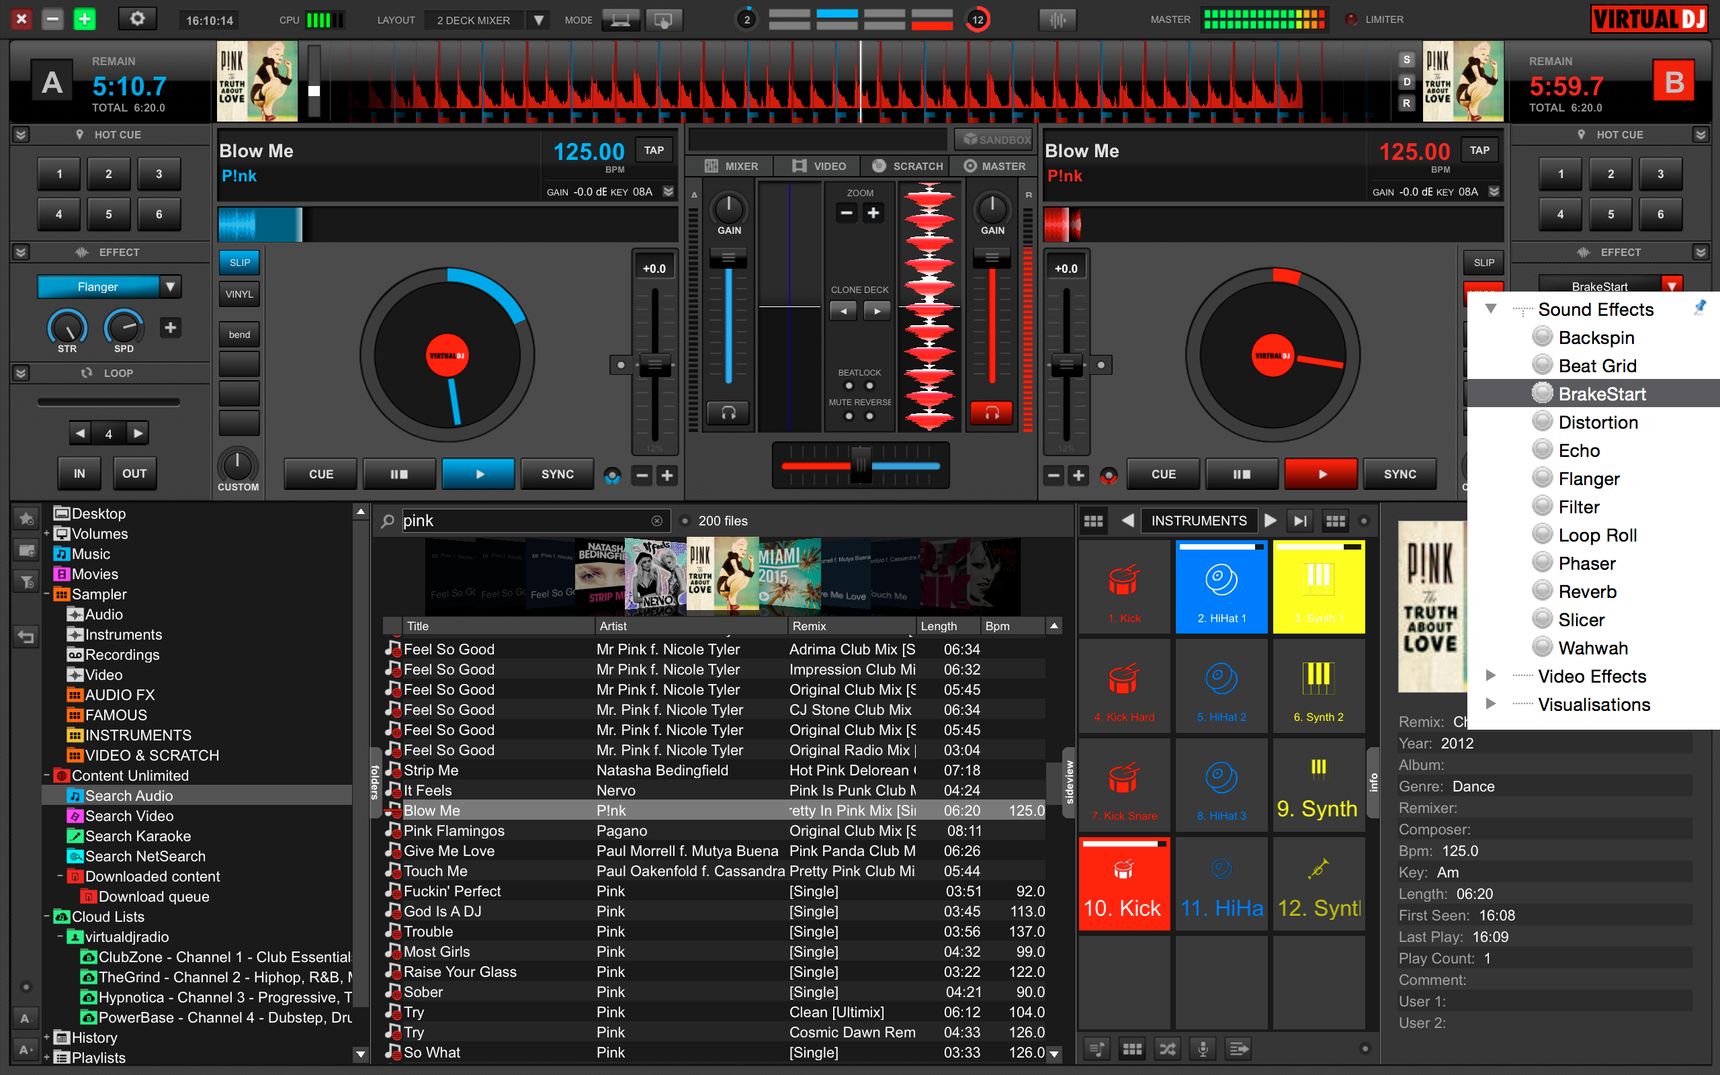Toggle SLIP mode on deck A
The height and width of the screenshot is (1075, 1720).
240,263
